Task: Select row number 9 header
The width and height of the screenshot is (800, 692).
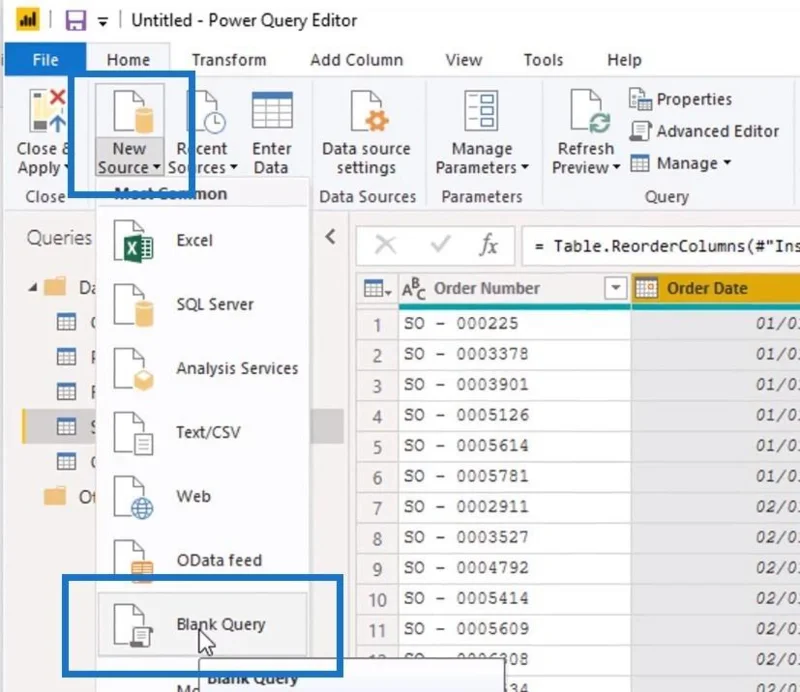Action: coord(377,569)
